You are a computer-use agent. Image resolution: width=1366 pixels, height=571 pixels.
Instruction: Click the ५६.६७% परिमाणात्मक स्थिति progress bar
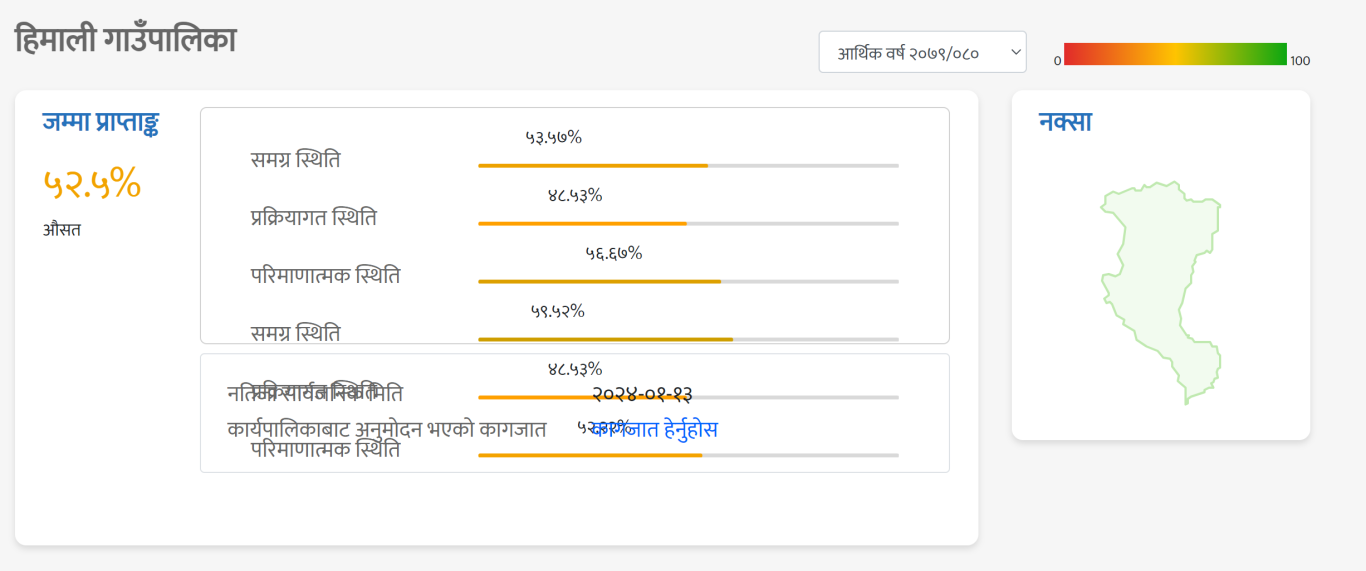click(x=688, y=281)
